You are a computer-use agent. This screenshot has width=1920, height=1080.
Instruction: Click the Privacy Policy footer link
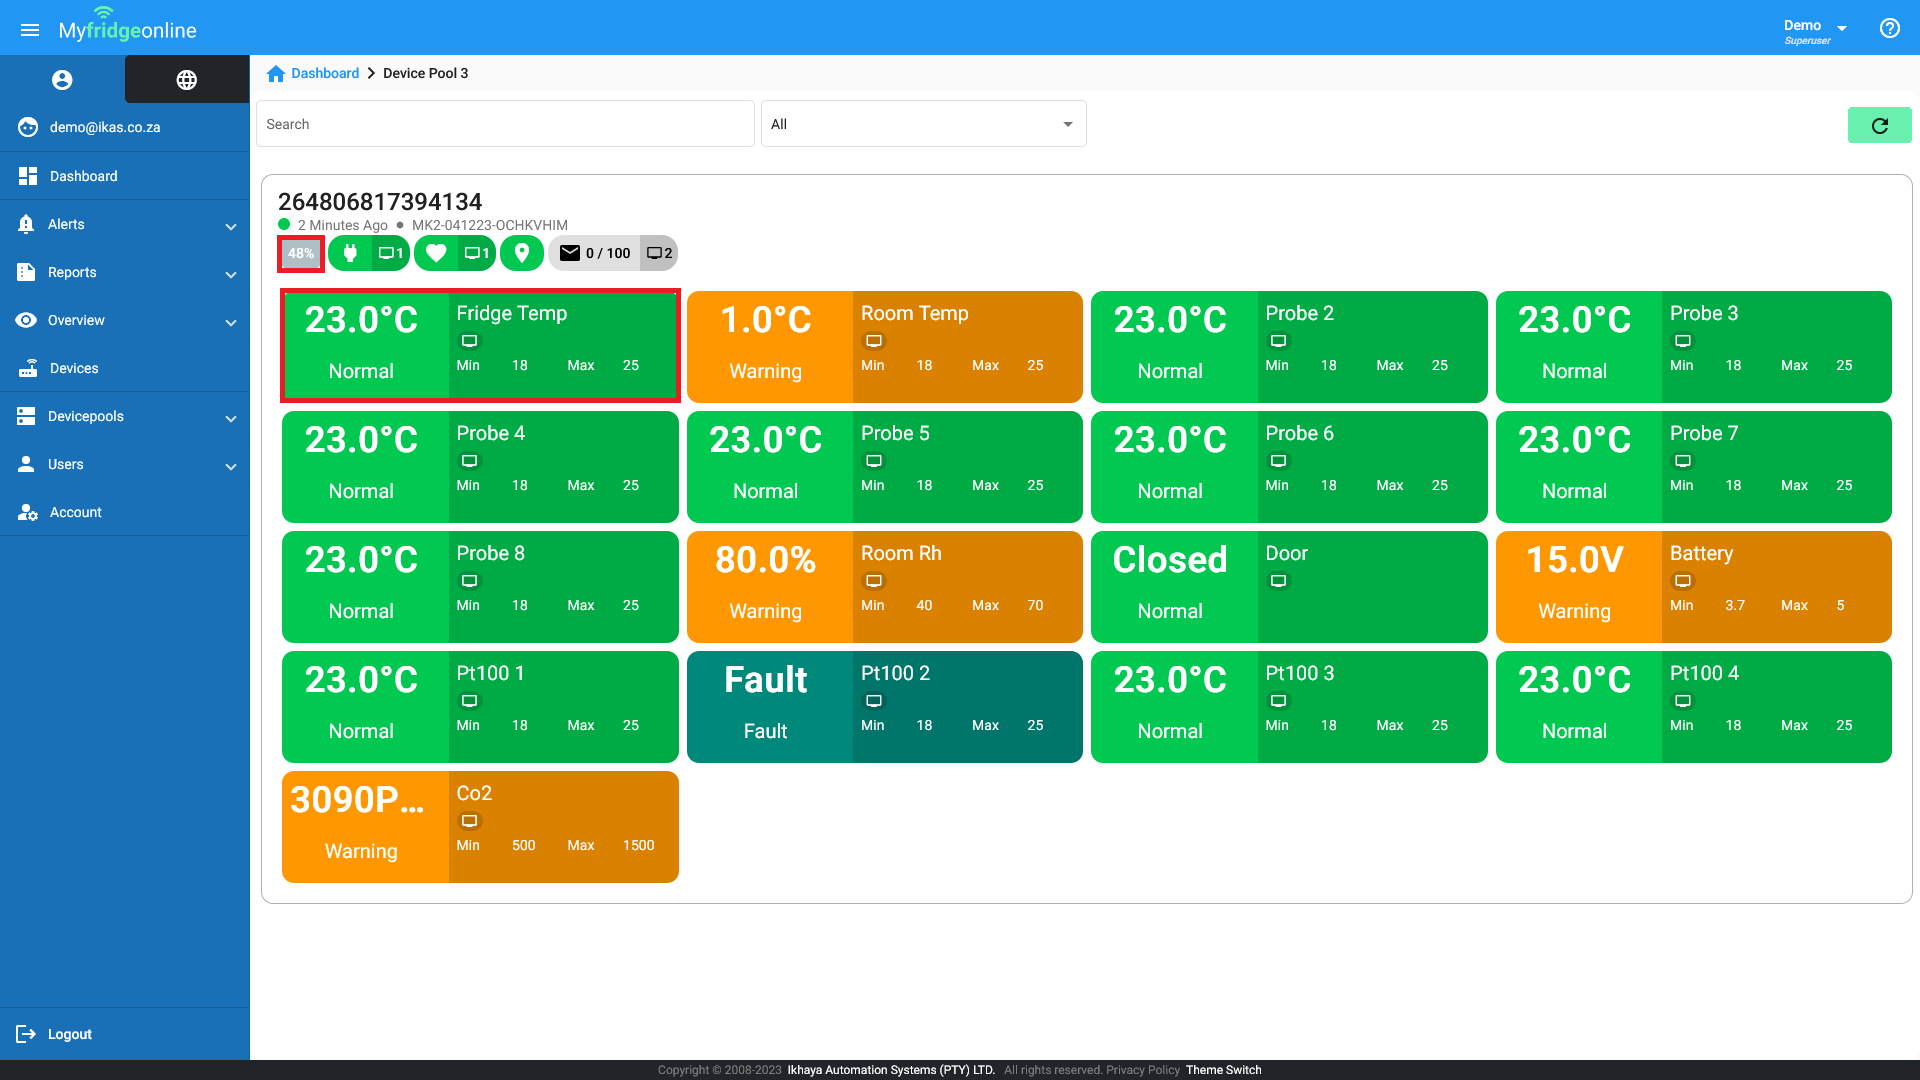click(1143, 1070)
